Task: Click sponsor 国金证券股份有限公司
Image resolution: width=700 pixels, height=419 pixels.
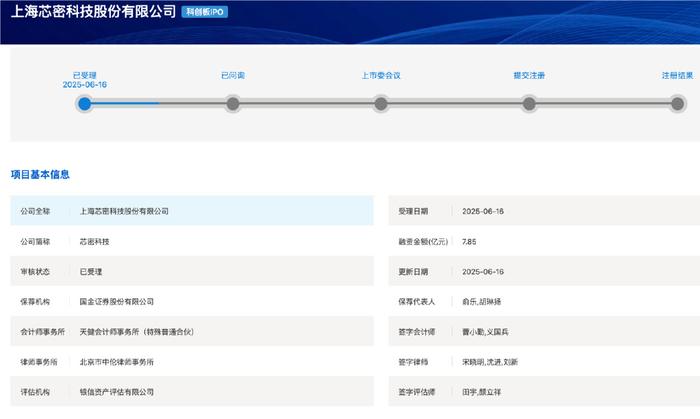Action: [117, 302]
